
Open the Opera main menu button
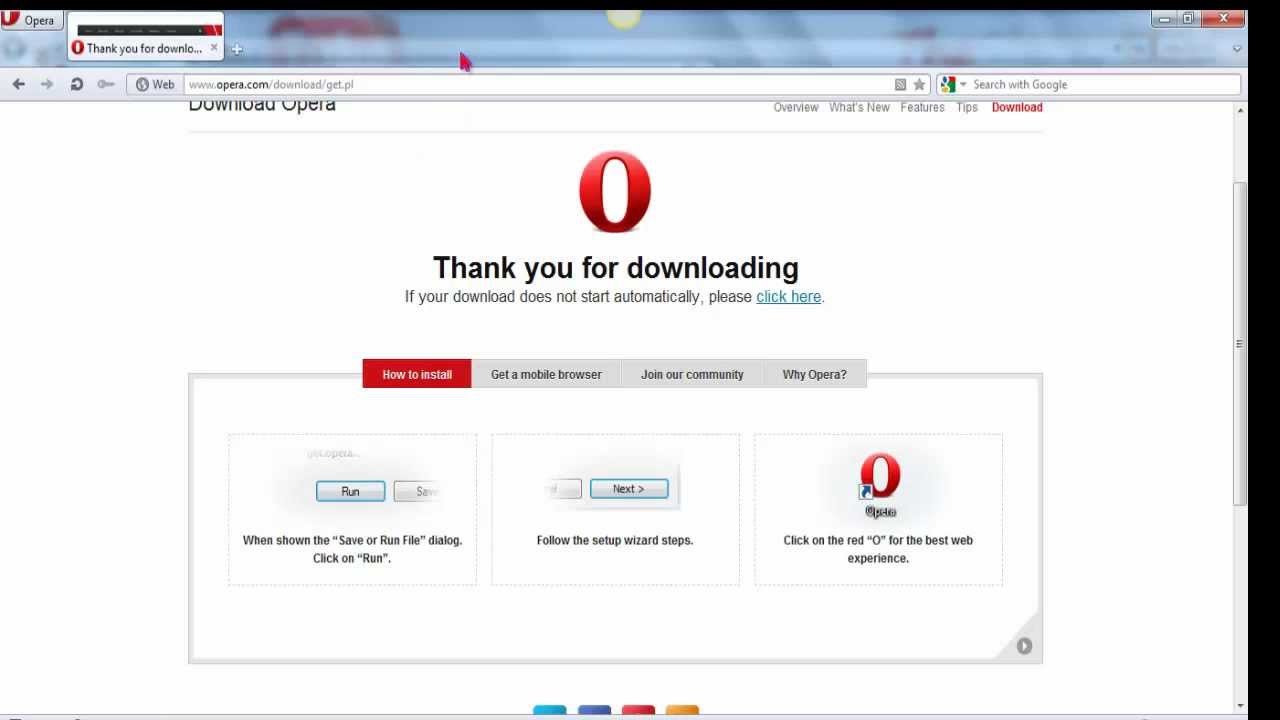pyautogui.click(x=30, y=20)
